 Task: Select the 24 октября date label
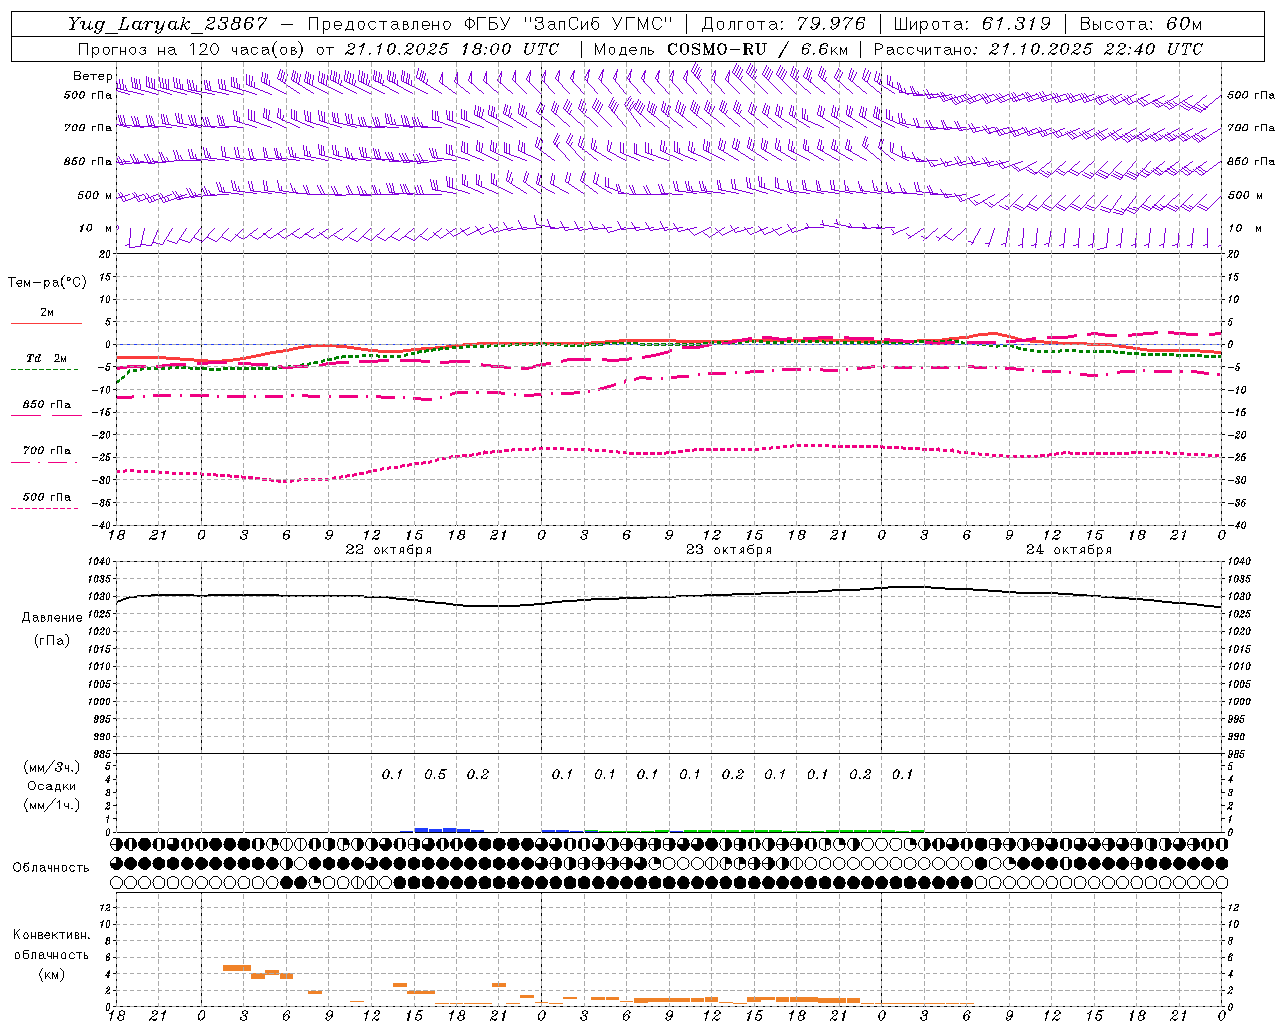click(1069, 549)
